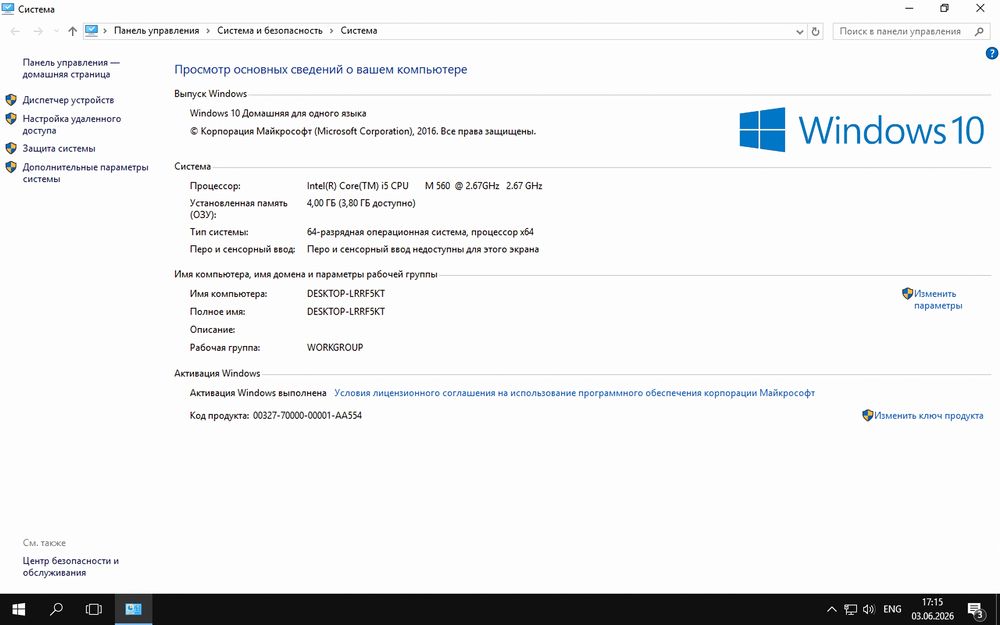The width and height of the screenshot is (1000, 625).
Task: Click product code 00327-70000-00001-AA554
Action: [307, 415]
